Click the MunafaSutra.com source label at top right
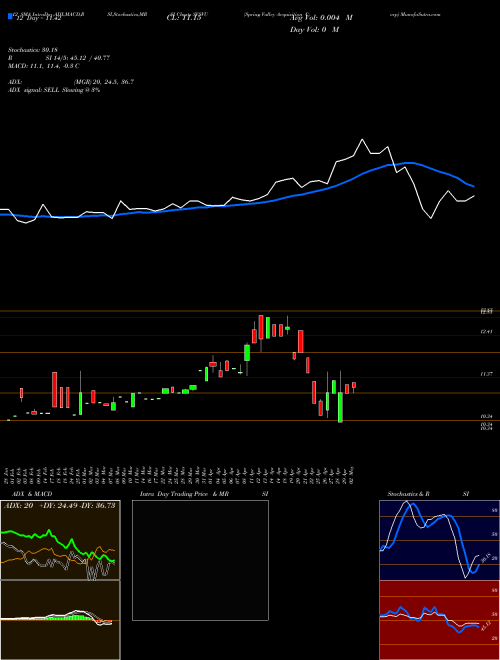Viewport: 500px width, 660px height. pos(415,14)
